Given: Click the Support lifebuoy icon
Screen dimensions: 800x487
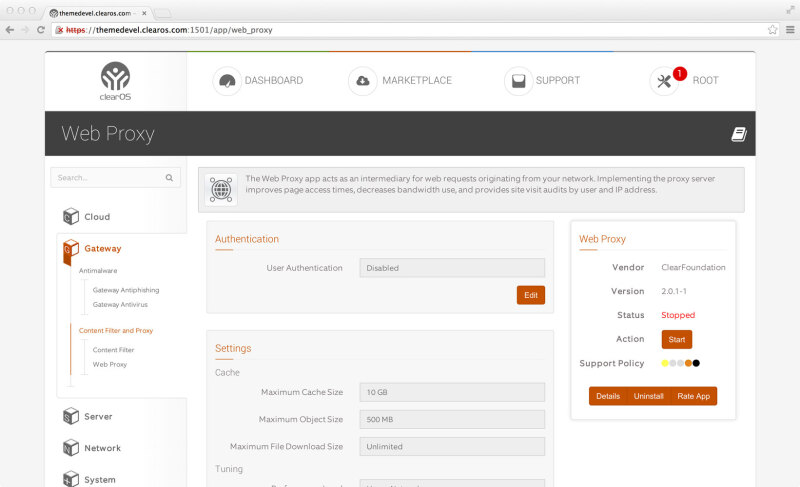Looking at the screenshot, I should [518, 81].
